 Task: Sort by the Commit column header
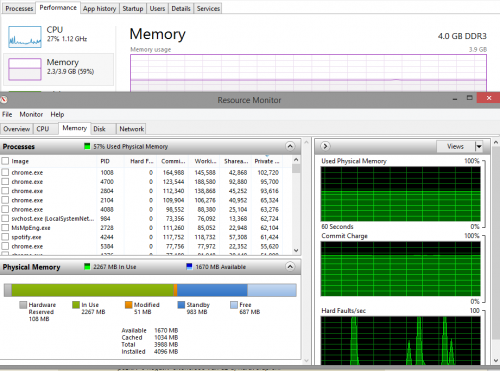pos(172,161)
